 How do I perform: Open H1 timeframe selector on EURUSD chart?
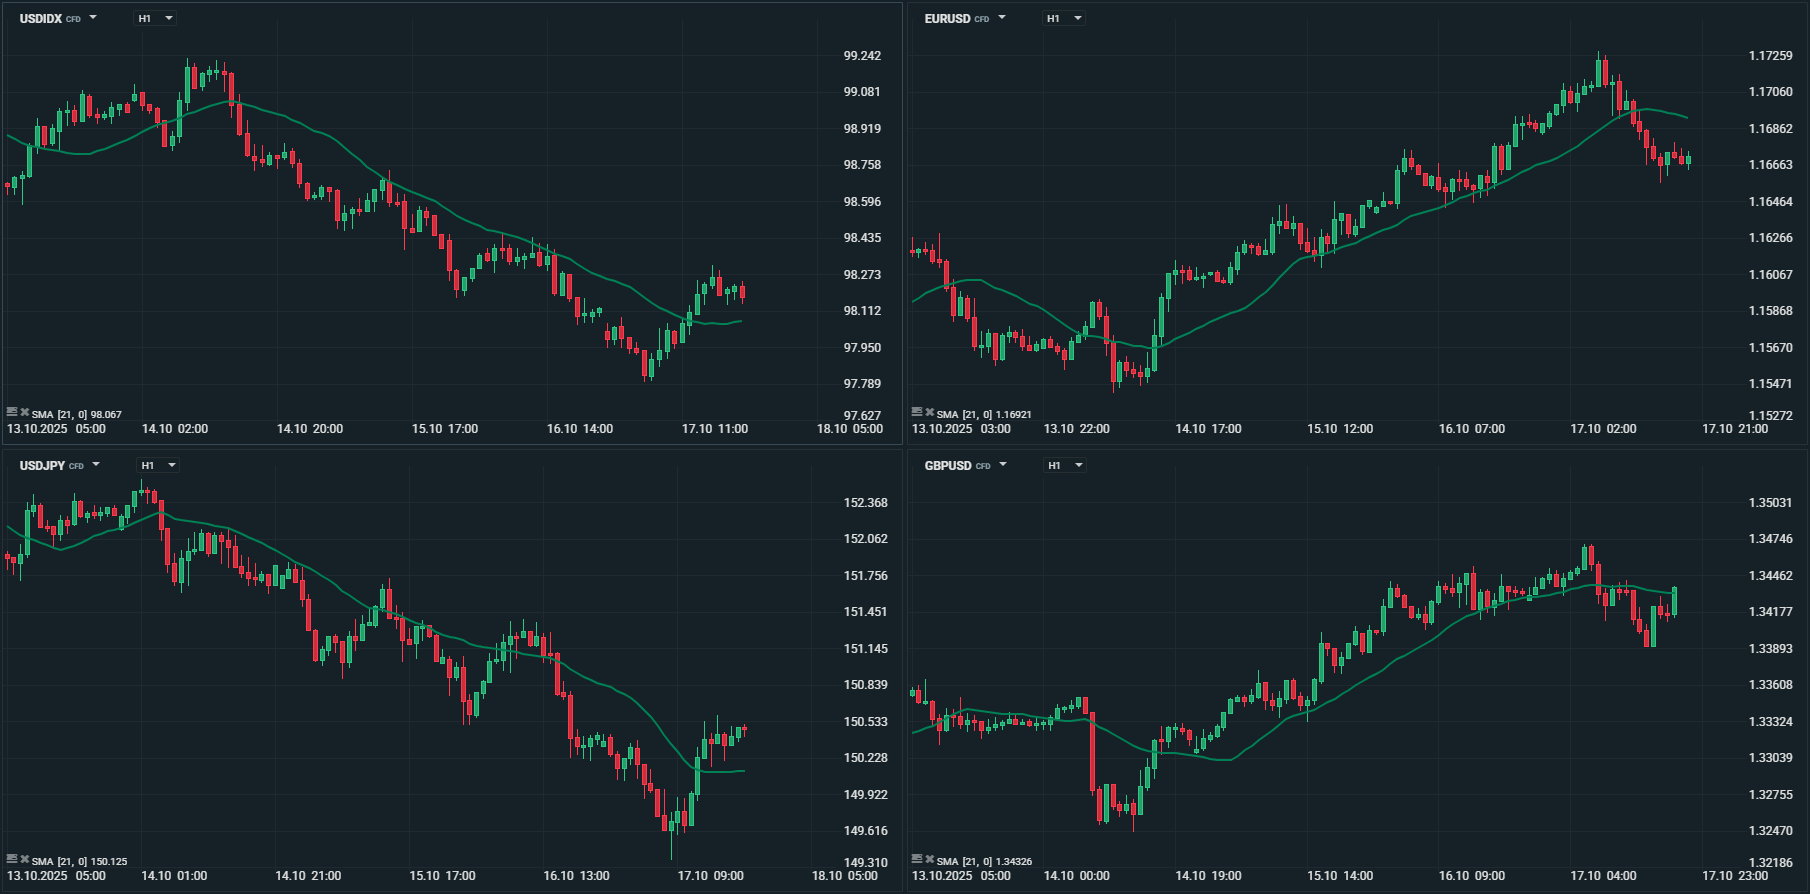pos(1064,18)
